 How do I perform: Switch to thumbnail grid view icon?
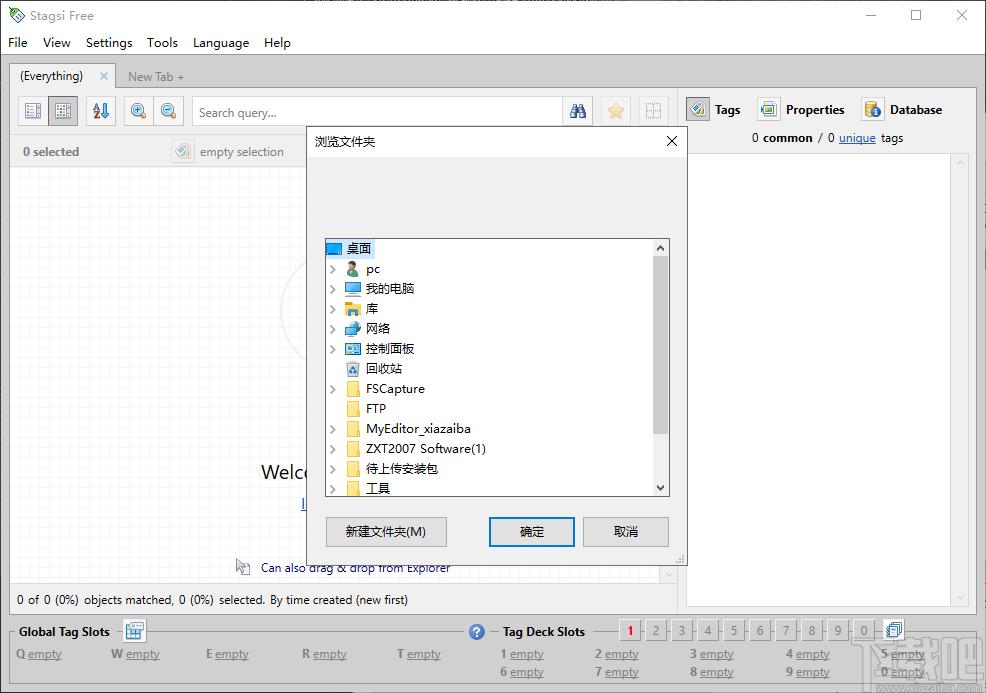63,111
